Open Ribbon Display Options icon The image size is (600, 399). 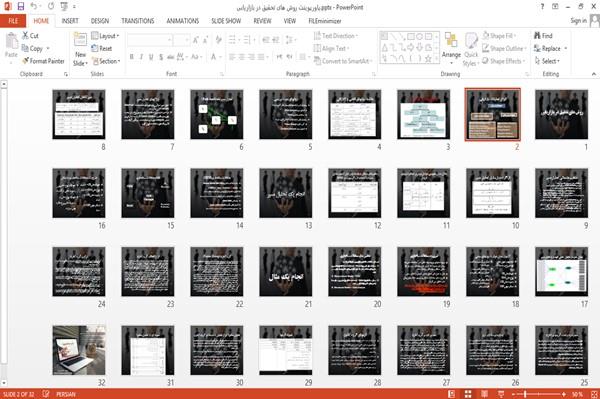[x=555, y=7]
